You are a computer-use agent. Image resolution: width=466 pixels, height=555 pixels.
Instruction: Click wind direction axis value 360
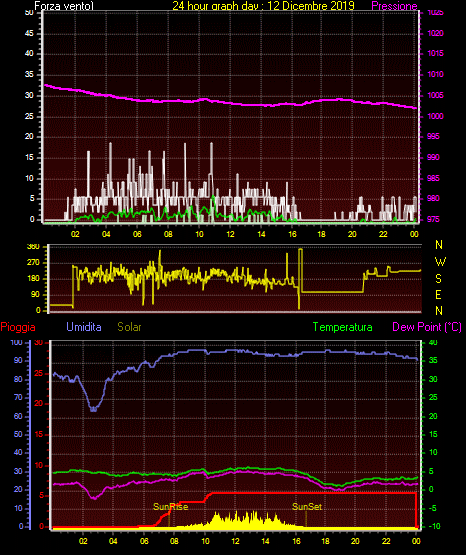click(x=33, y=247)
